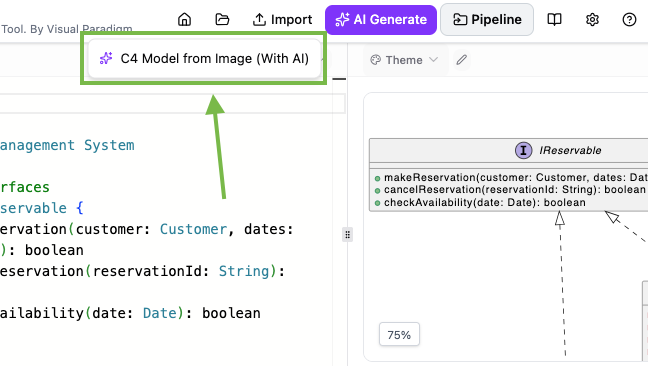Click the 'System' word in code comment
Screen dimensions: 648x366
click(109, 145)
